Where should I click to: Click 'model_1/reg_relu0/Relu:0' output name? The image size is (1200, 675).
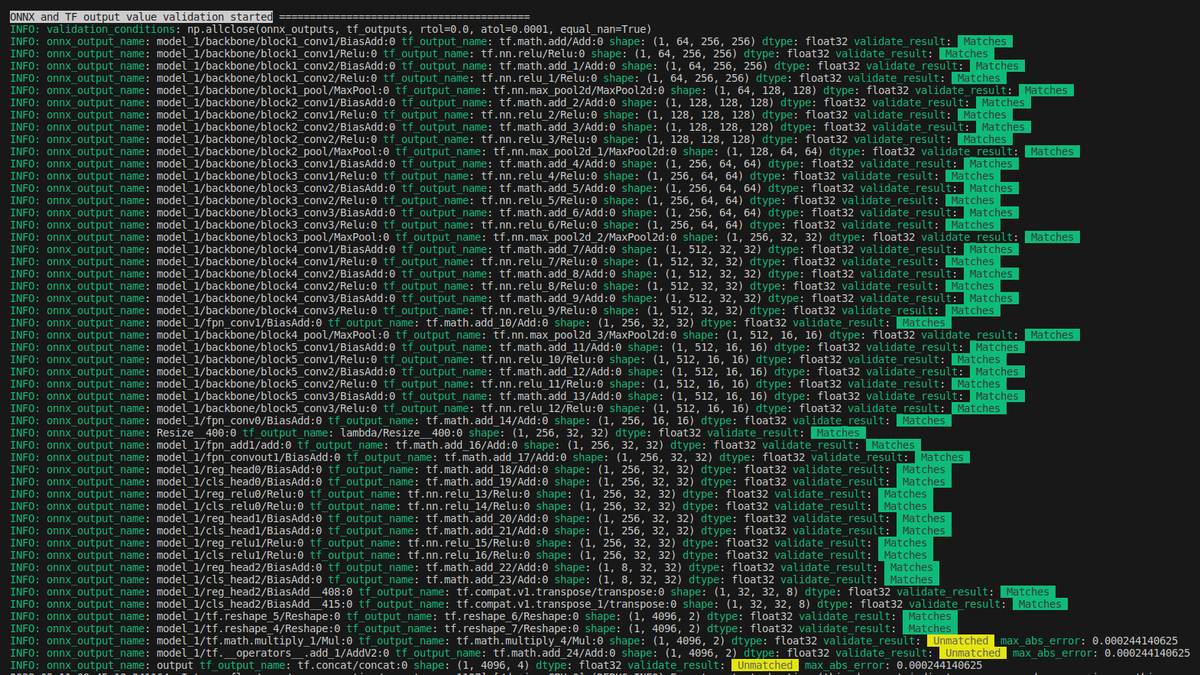click(x=231, y=493)
